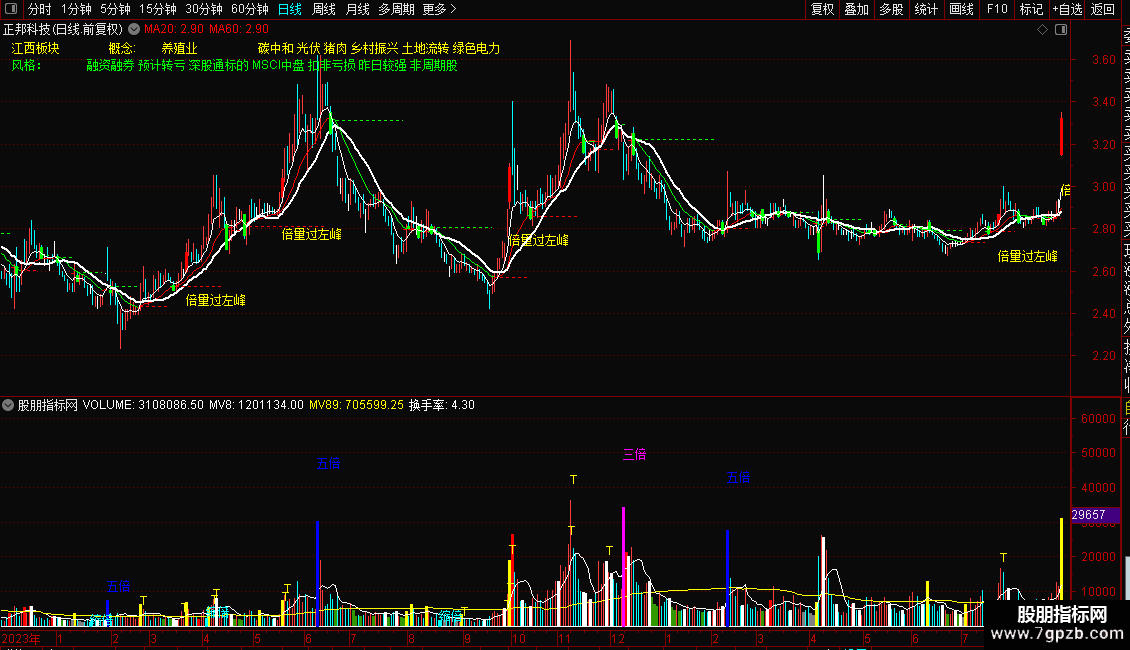
Task: Select the 60分钟 period
Action: [249, 9]
